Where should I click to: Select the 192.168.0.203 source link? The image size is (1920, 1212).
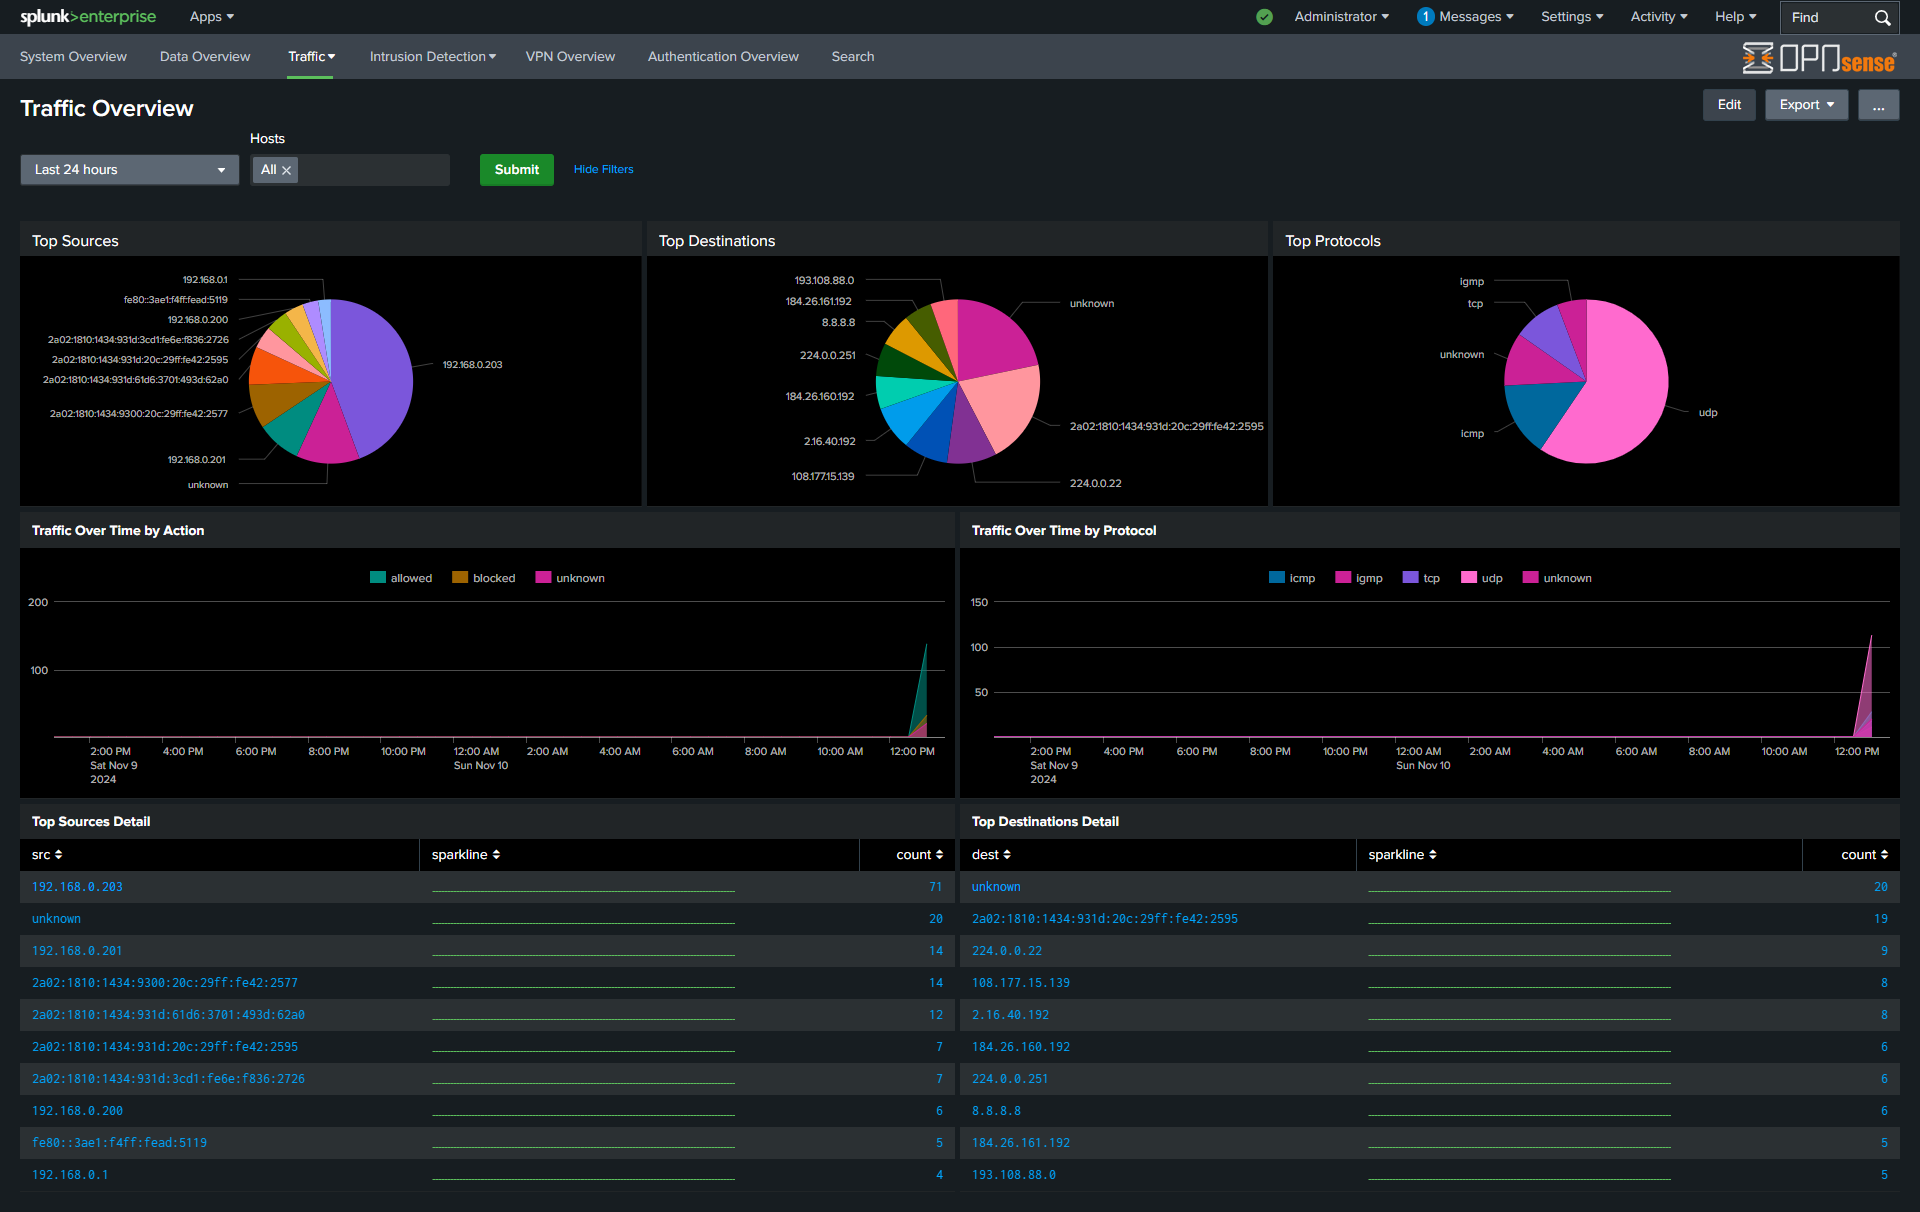point(77,886)
